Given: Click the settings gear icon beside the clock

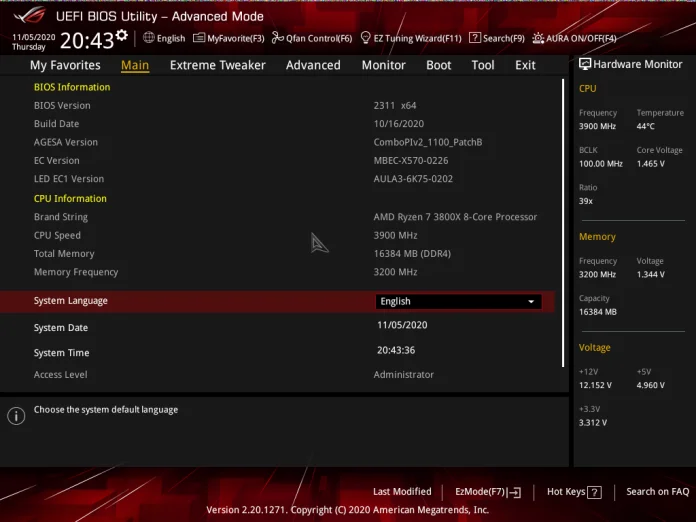Looking at the screenshot, I should 121,36.
